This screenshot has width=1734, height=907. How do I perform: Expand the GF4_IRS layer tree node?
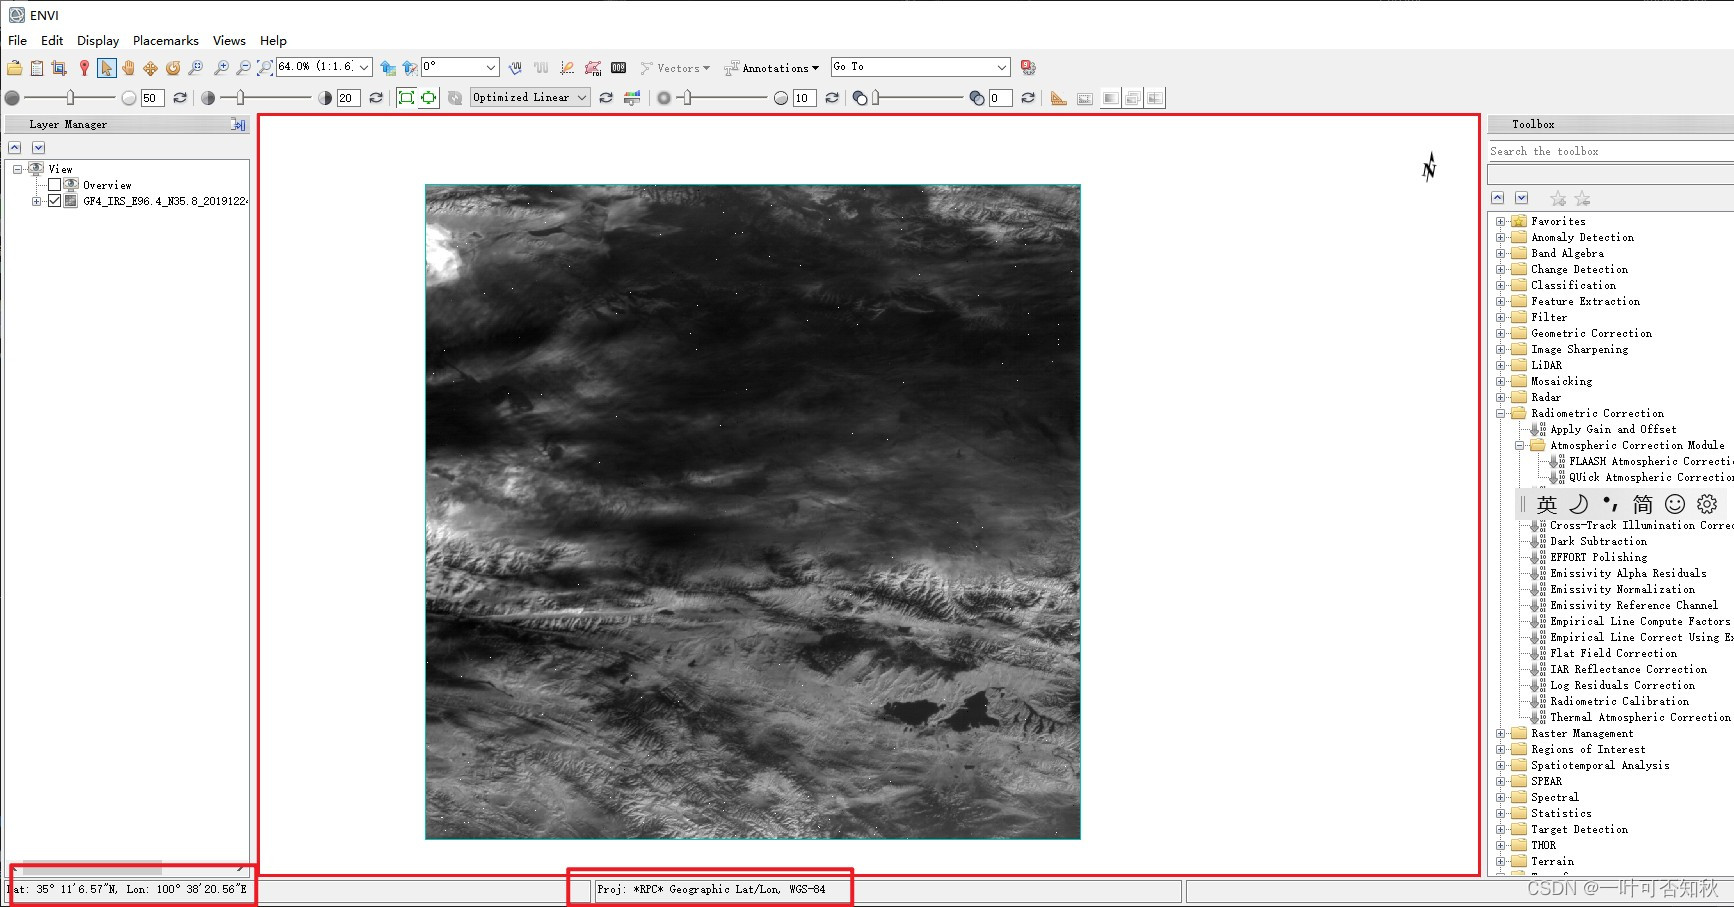[37, 201]
